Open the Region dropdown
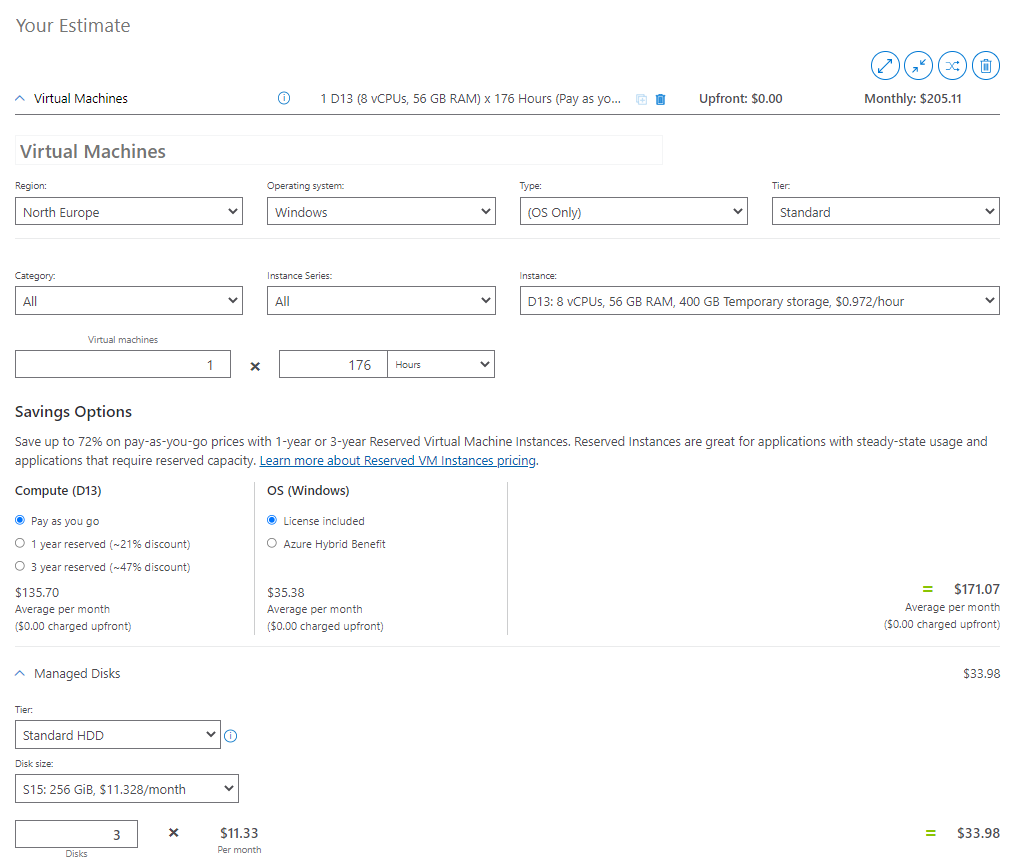This screenshot has height=862, width=1014. (129, 211)
